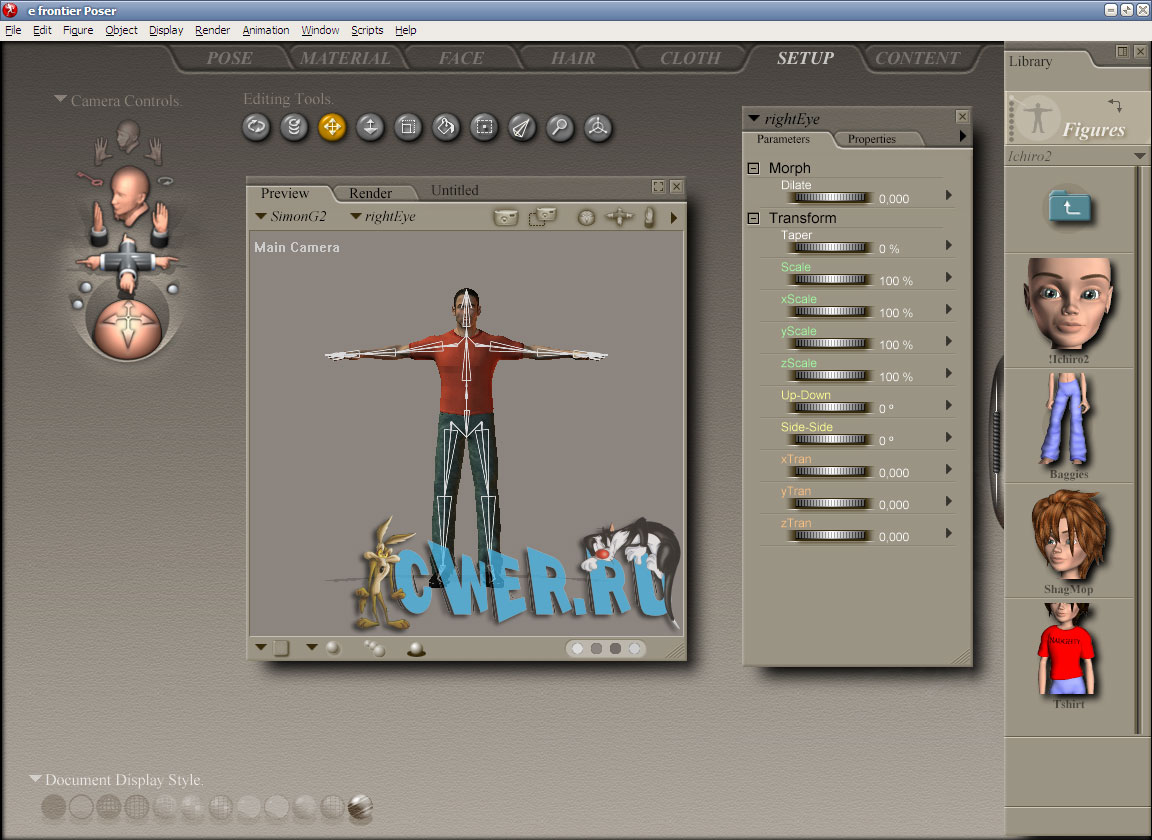Click the red key animating toggle

tap(92, 182)
